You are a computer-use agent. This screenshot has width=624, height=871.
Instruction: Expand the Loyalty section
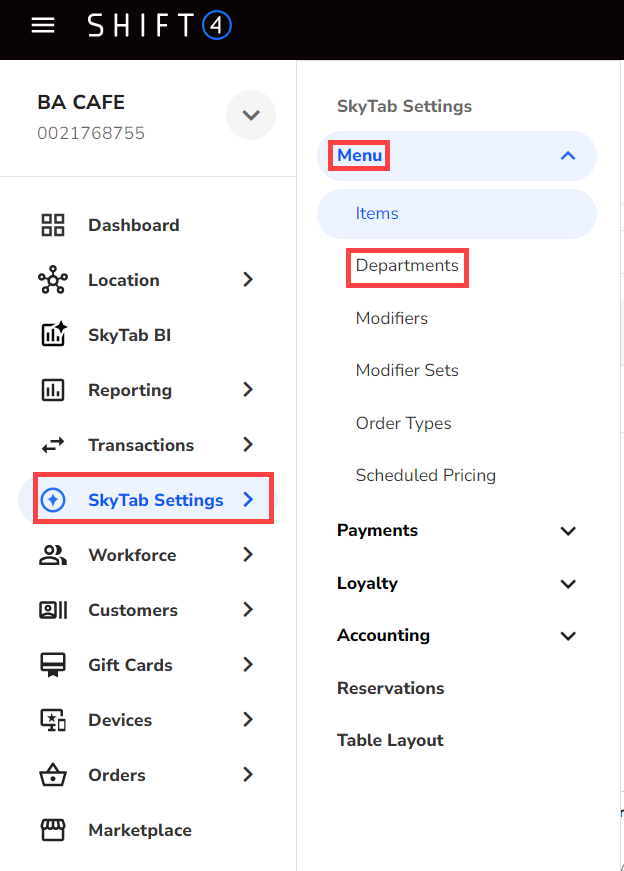pos(568,584)
